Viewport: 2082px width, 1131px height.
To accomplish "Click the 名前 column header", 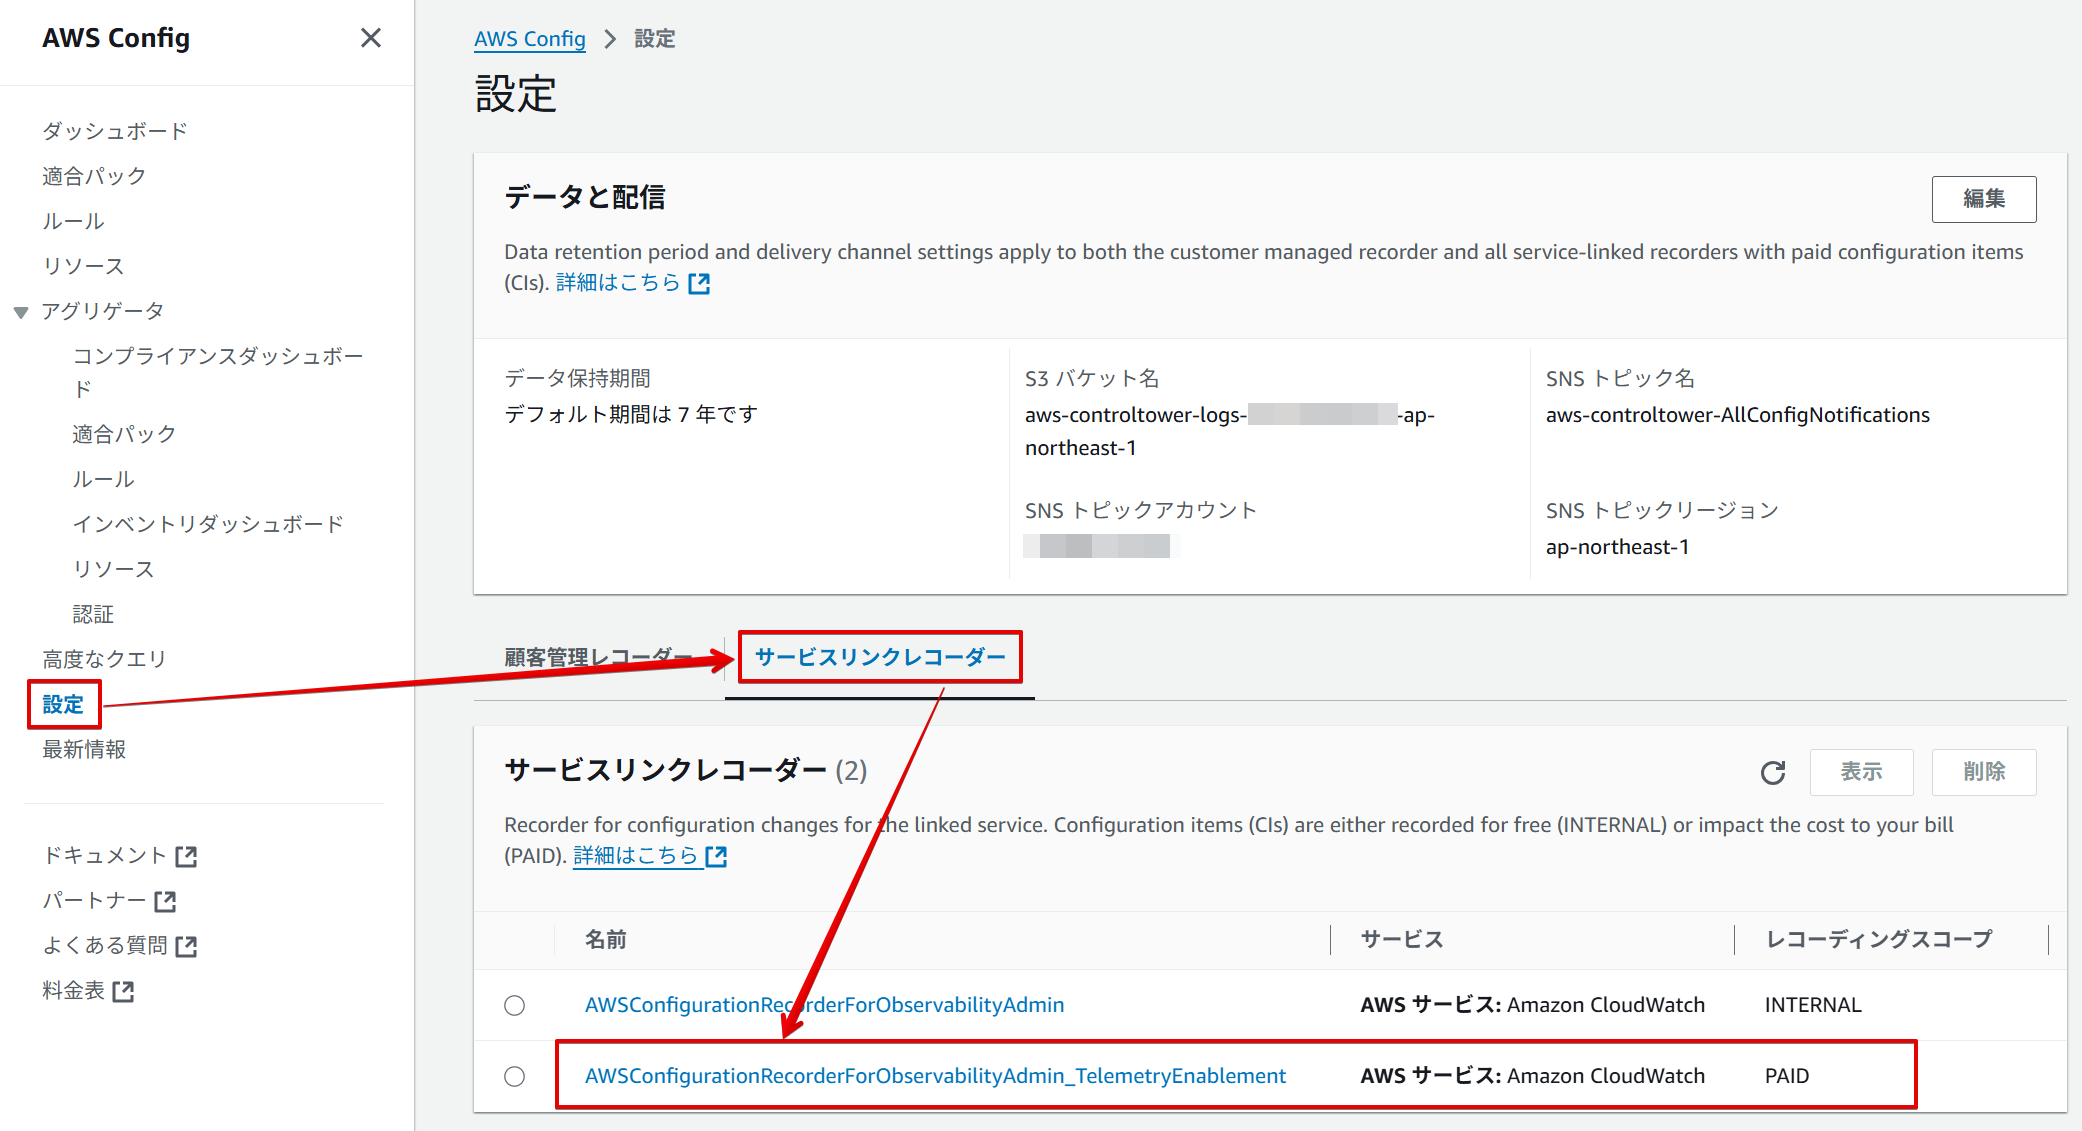I will 606,940.
